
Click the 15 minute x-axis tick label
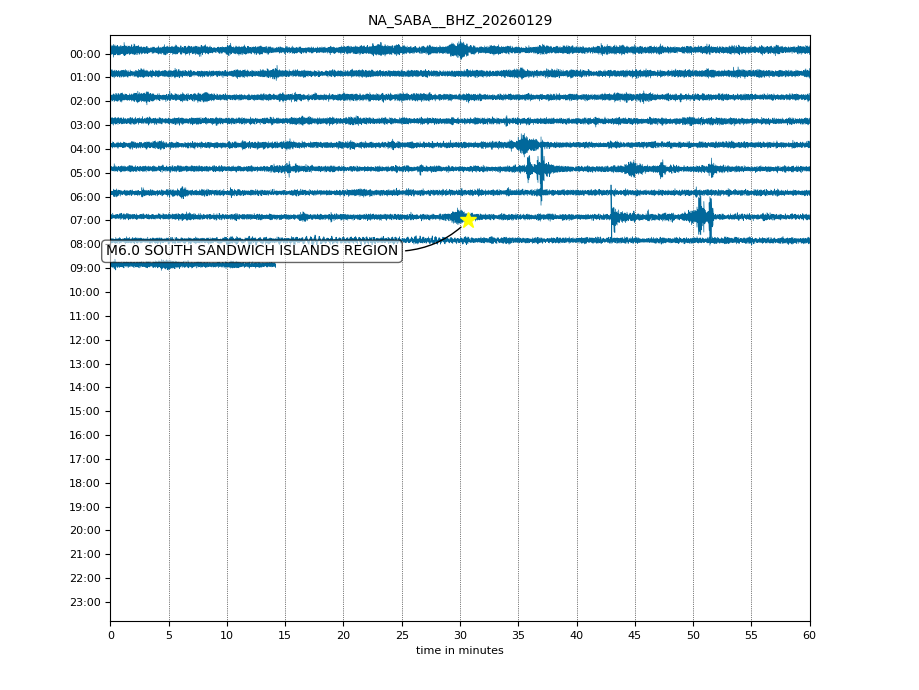(x=285, y=635)
